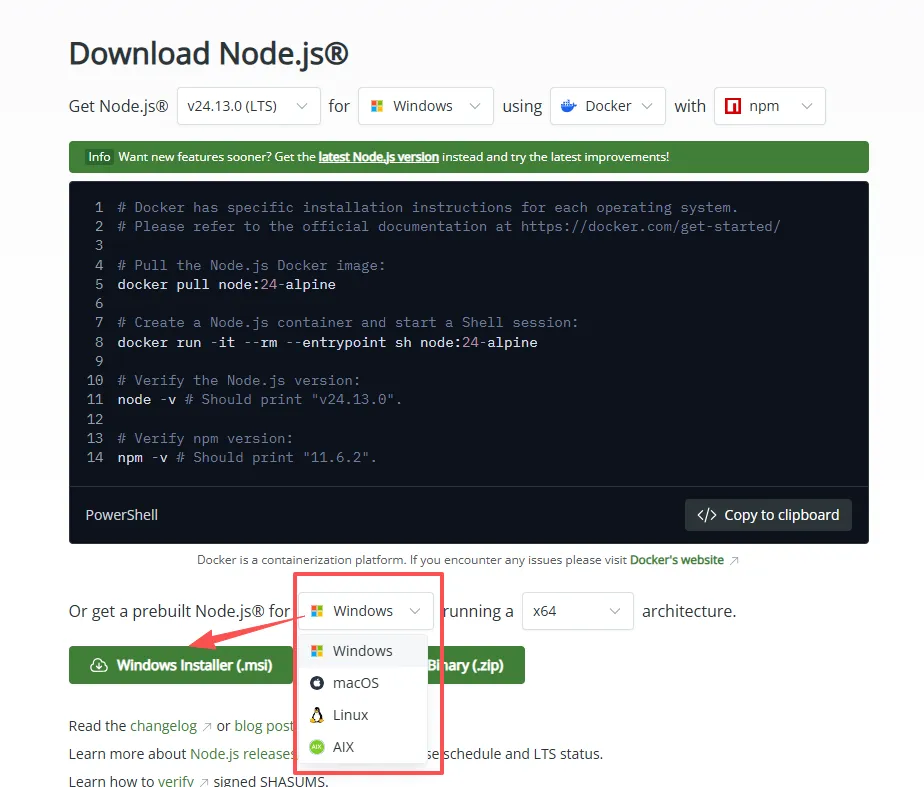Click the Docker whale icon
Screen dimensions: 924x787
point(569,106)
